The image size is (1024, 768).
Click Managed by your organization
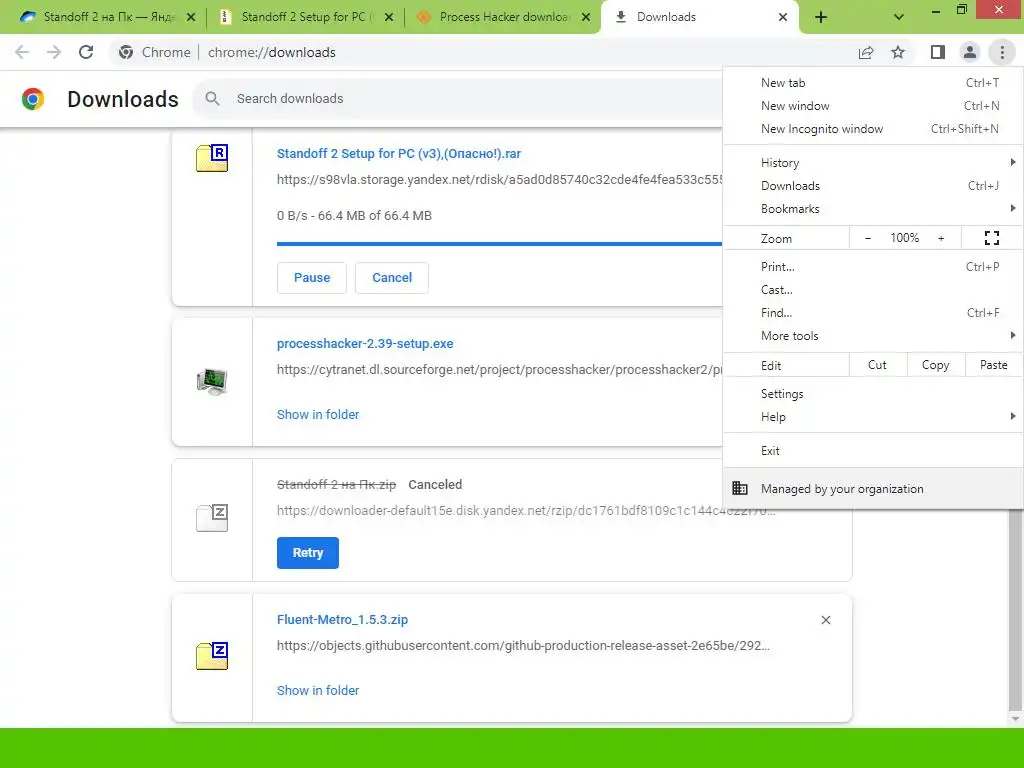(x=873, y=488)
